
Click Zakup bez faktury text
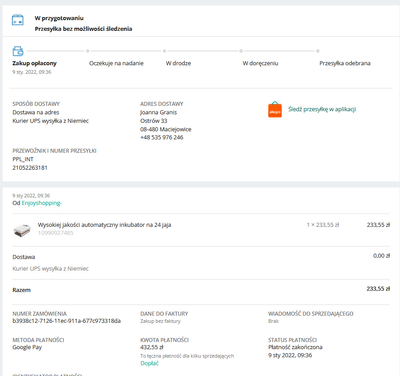160,321
